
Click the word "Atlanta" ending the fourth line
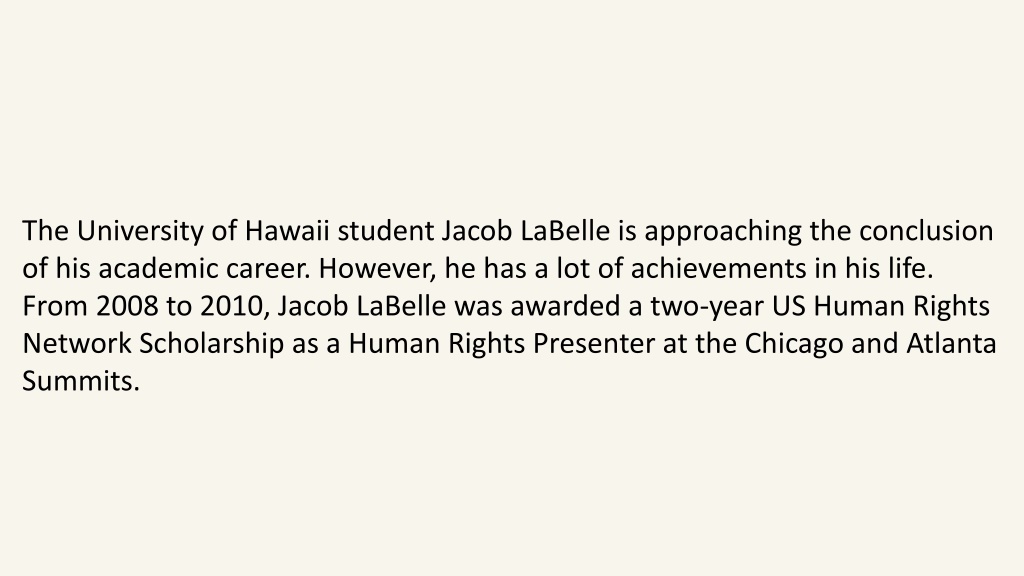(951, 344)
